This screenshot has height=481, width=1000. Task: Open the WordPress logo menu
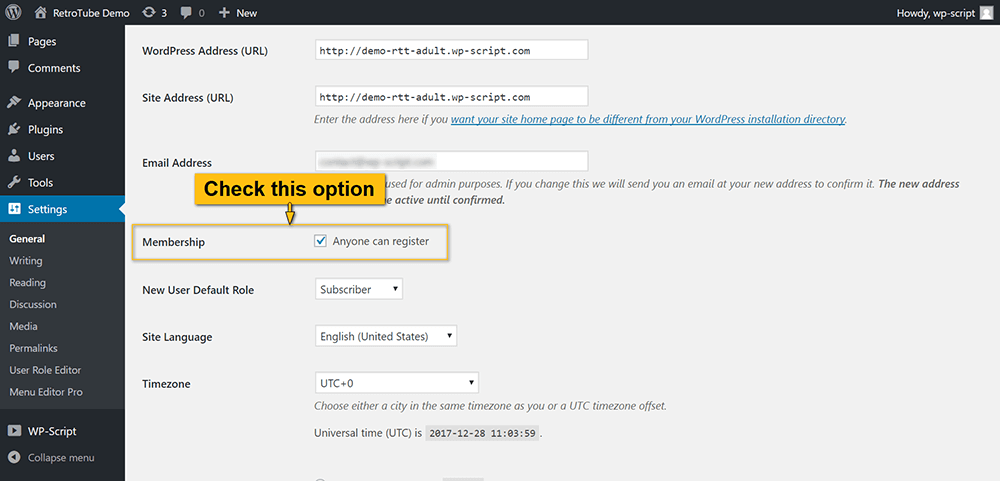13,12
